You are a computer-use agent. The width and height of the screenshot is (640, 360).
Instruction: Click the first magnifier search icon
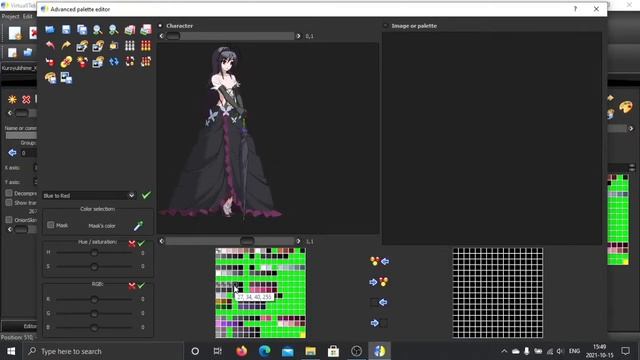[98, 29]
